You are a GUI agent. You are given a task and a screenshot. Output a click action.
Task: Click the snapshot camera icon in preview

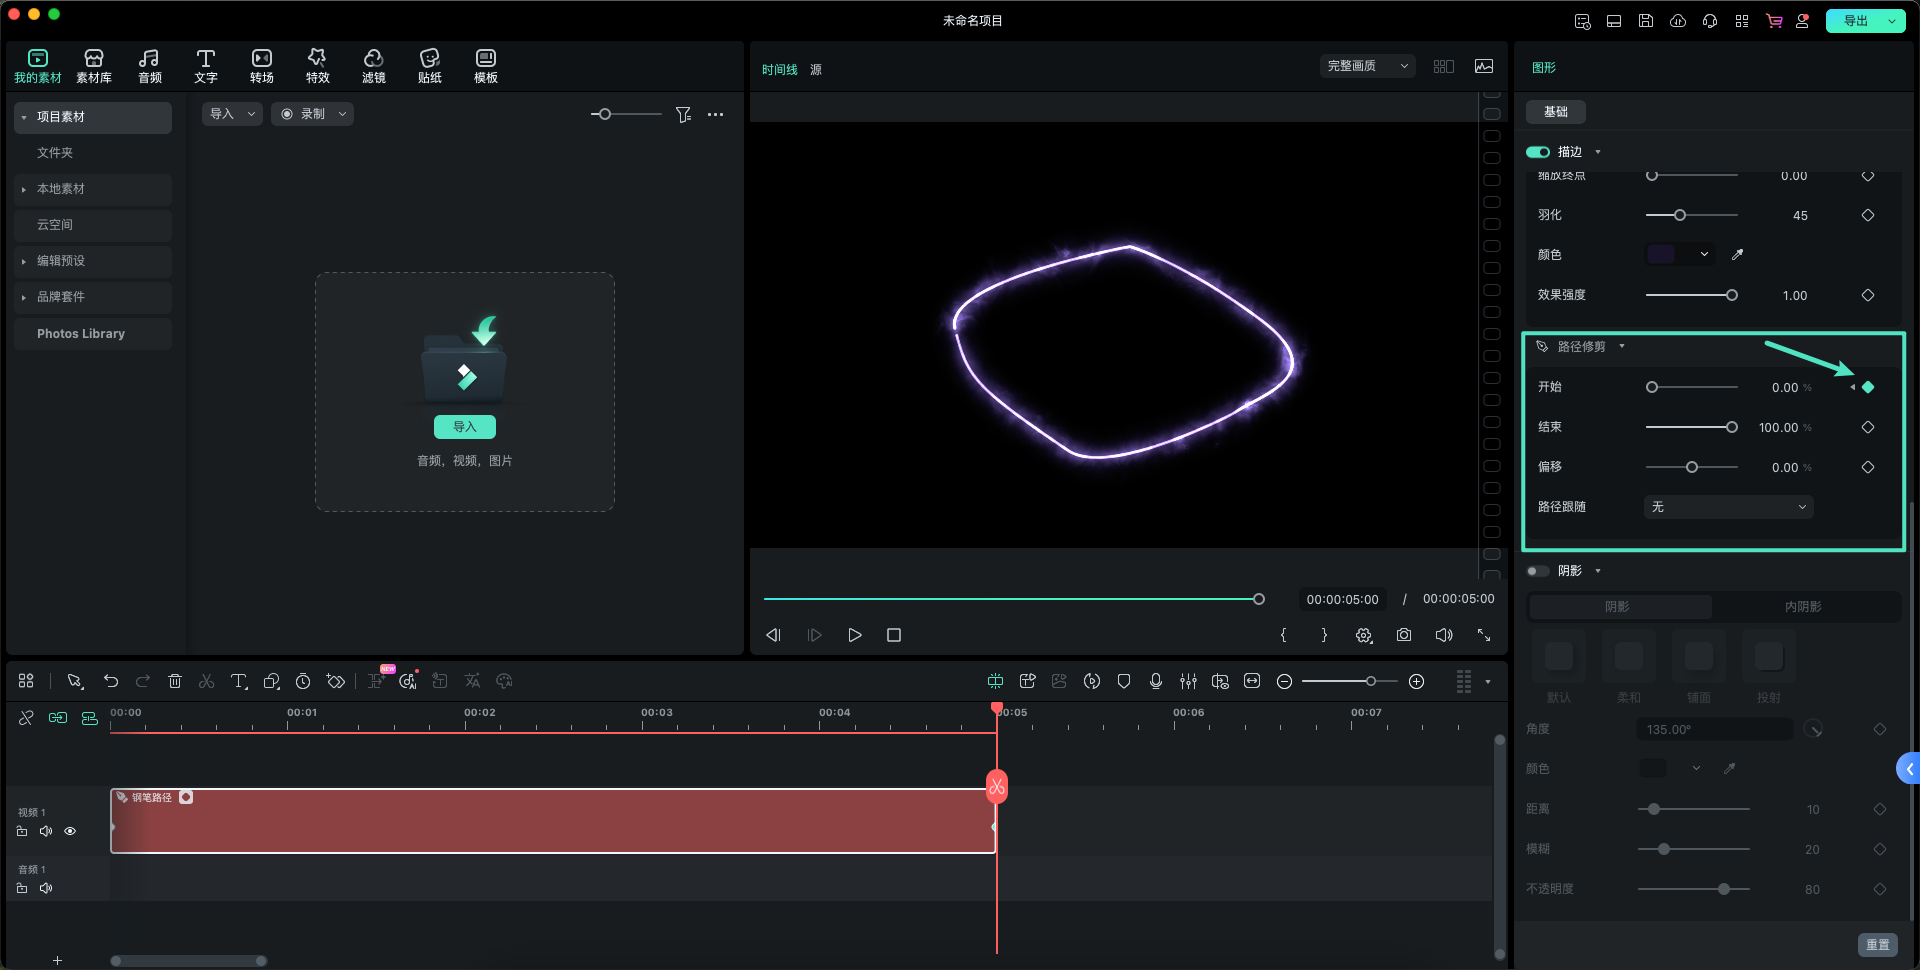click(1404, 635)
